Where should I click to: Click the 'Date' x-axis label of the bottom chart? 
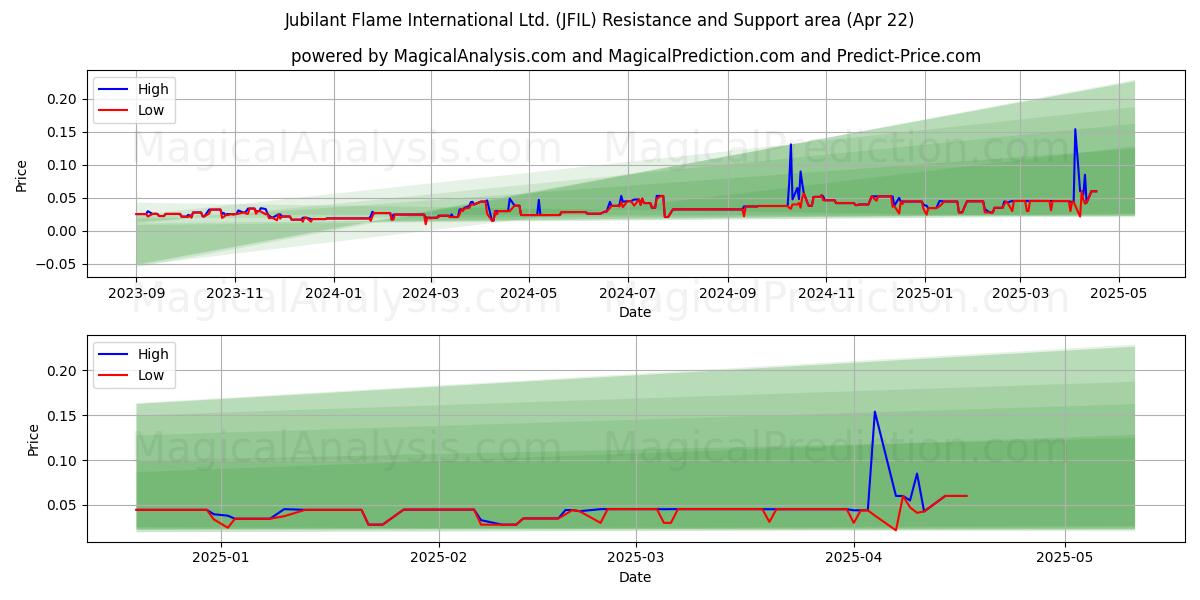coord(635,577)
